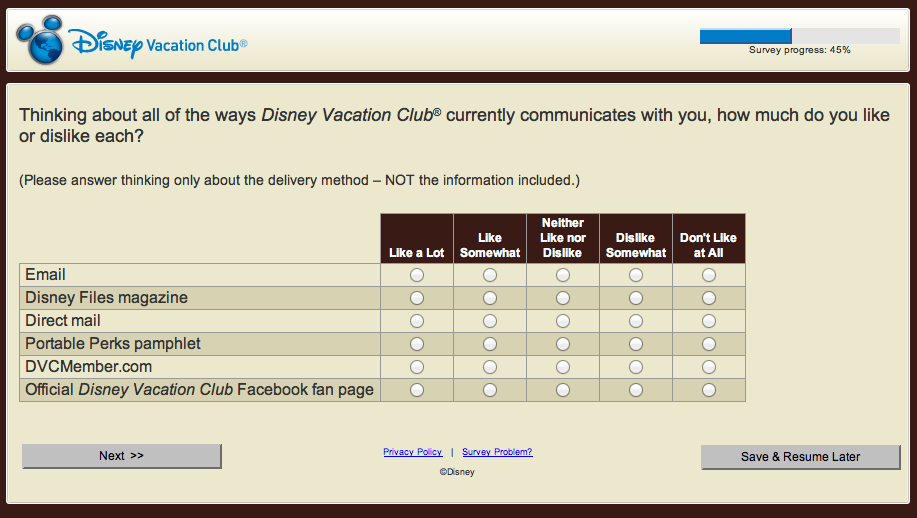Pick Like a Lot for Portable Perks pamphlet
Image resolution: width=917 pixels, height=518 pixels.
pyautogui.click(x=417, y=344)
